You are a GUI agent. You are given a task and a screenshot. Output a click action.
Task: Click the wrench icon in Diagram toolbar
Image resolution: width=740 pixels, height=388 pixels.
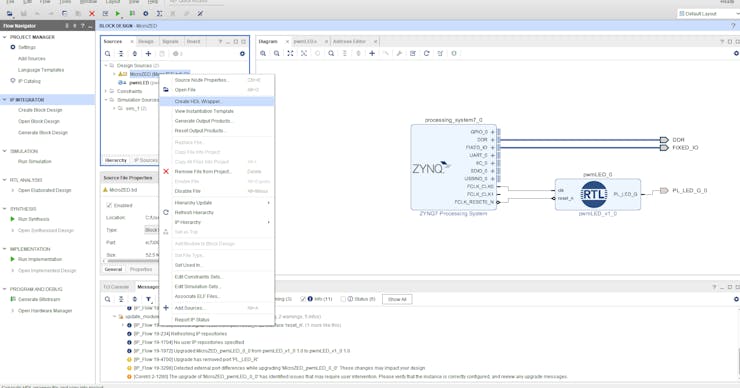coord(399,53)
